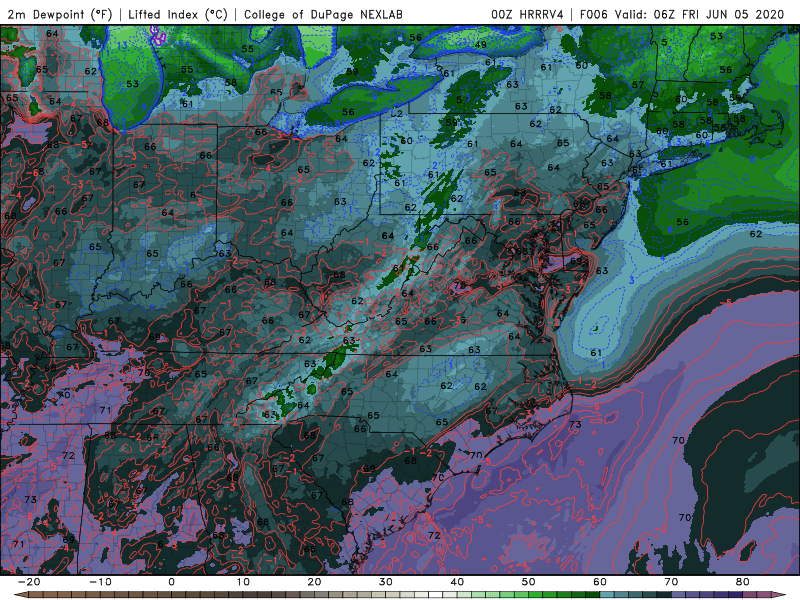Click 'F006 Valid: 06Z FRI JUN 05 2020'
The height and width of the screenshot is (600, 800).
[x=682, y=14]
